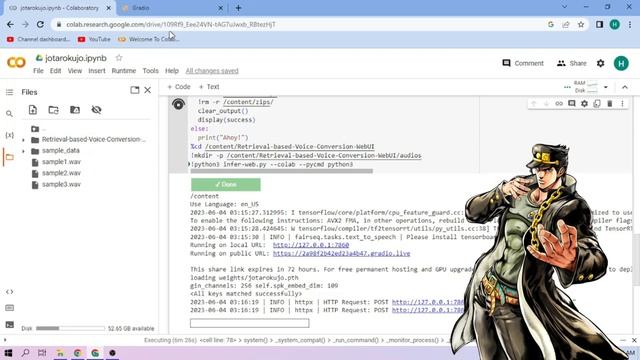The width and height of the screenshot is (640, 360).
Task: Move cell down arrow
Action: [546, 104]
